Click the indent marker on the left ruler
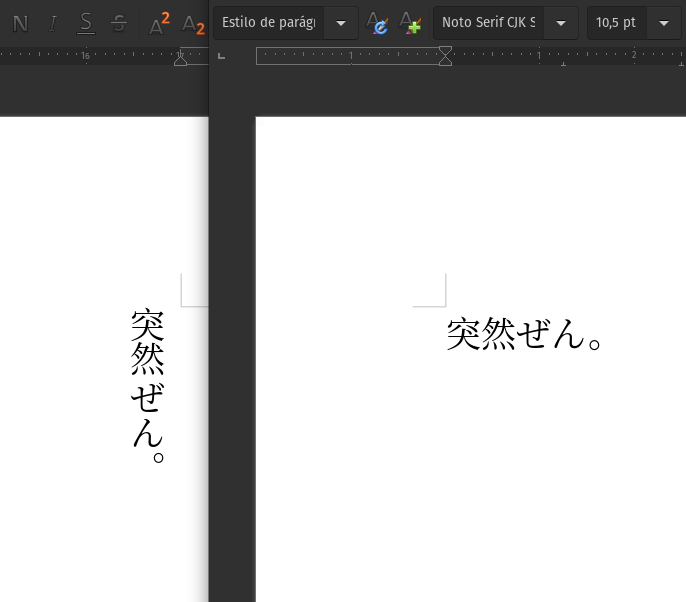 (x=181, y=57)
